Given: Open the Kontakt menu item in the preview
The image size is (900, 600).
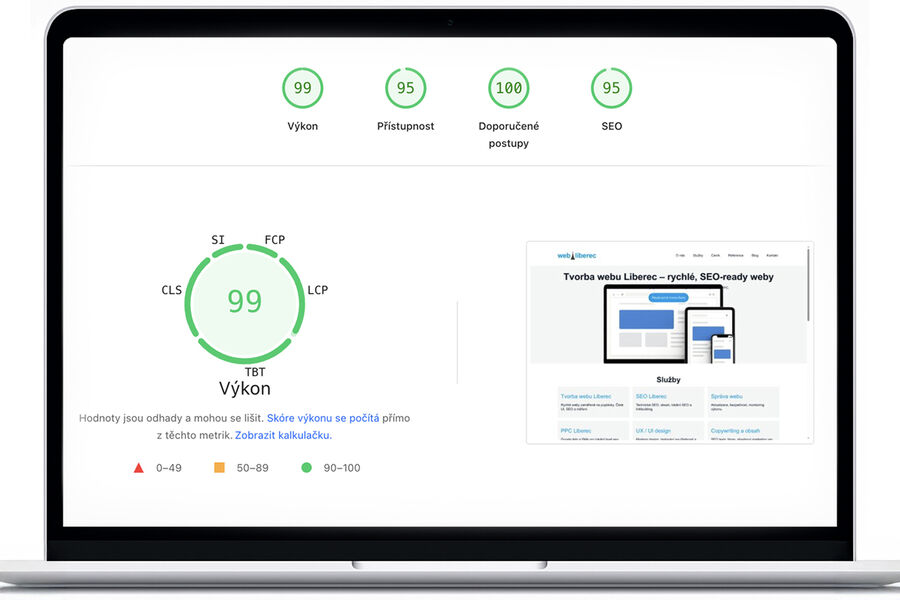Looking at the screenshot, I should pyautogui.click(x=772, y=255).
